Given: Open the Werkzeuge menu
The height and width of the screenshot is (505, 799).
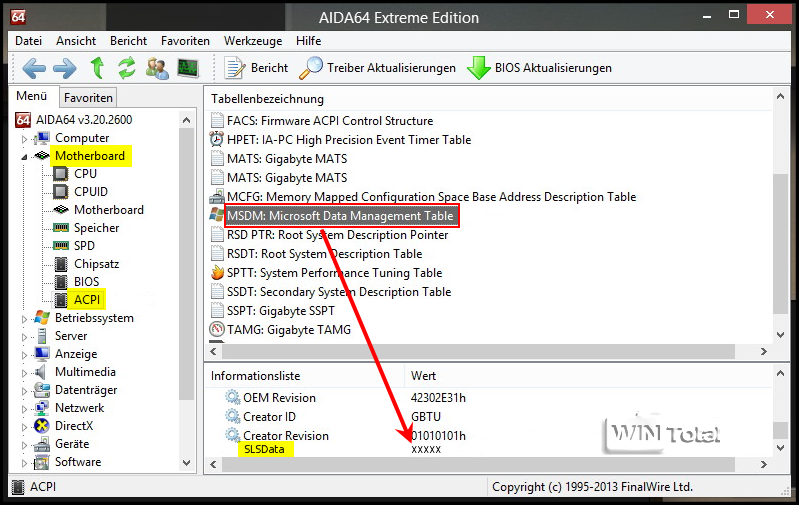Looking at the screenshot, I should (253, 41).
